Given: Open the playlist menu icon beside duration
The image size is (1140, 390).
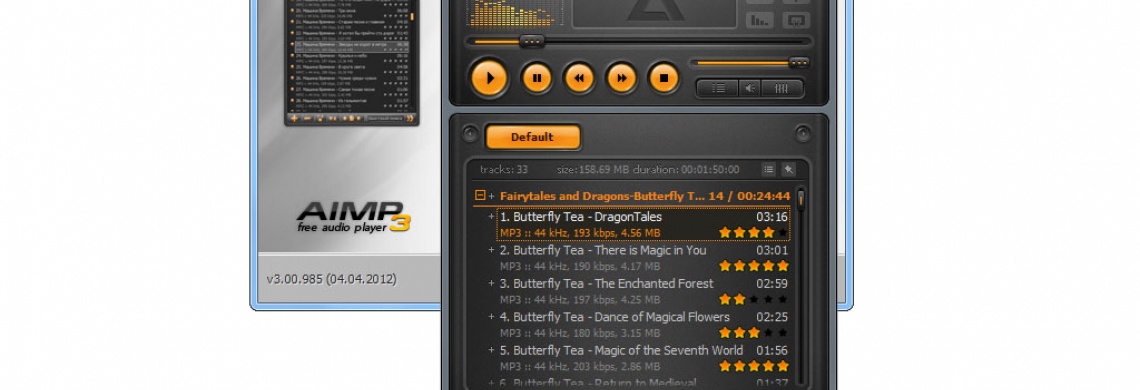Looking at the screenshot, I should click(x=768, y=170).
